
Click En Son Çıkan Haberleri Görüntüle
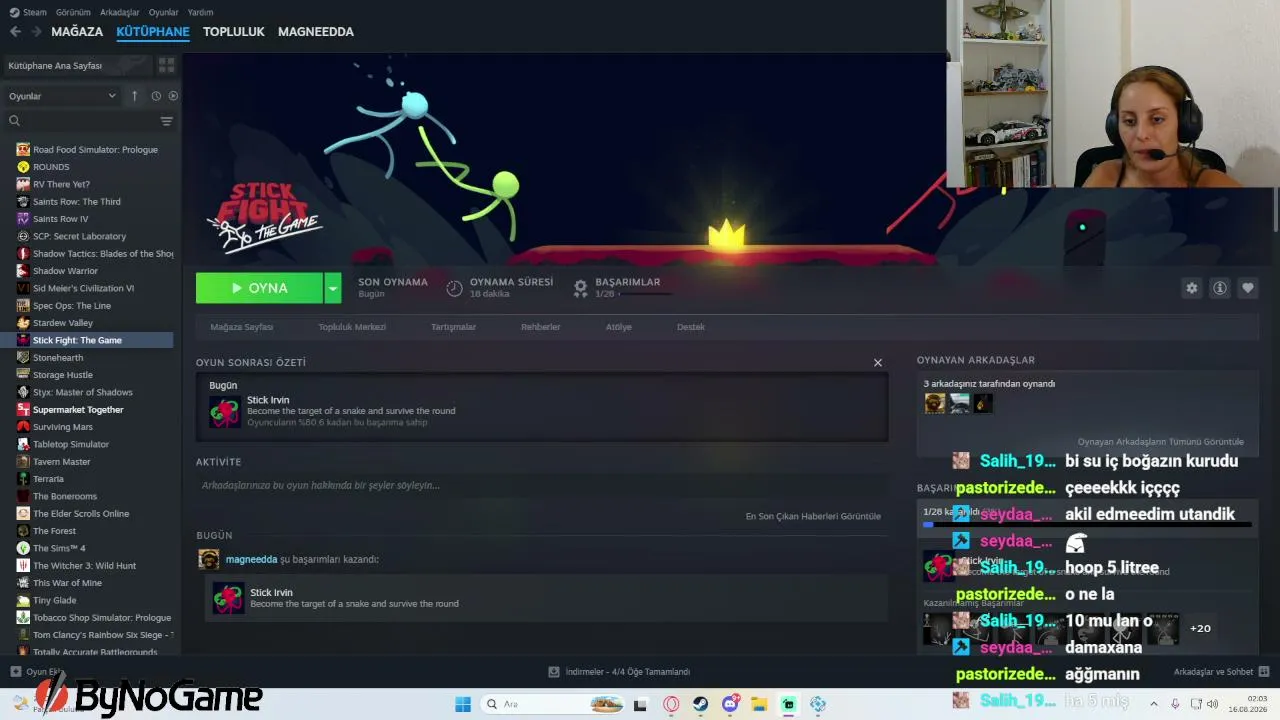[x=813, y=517]
